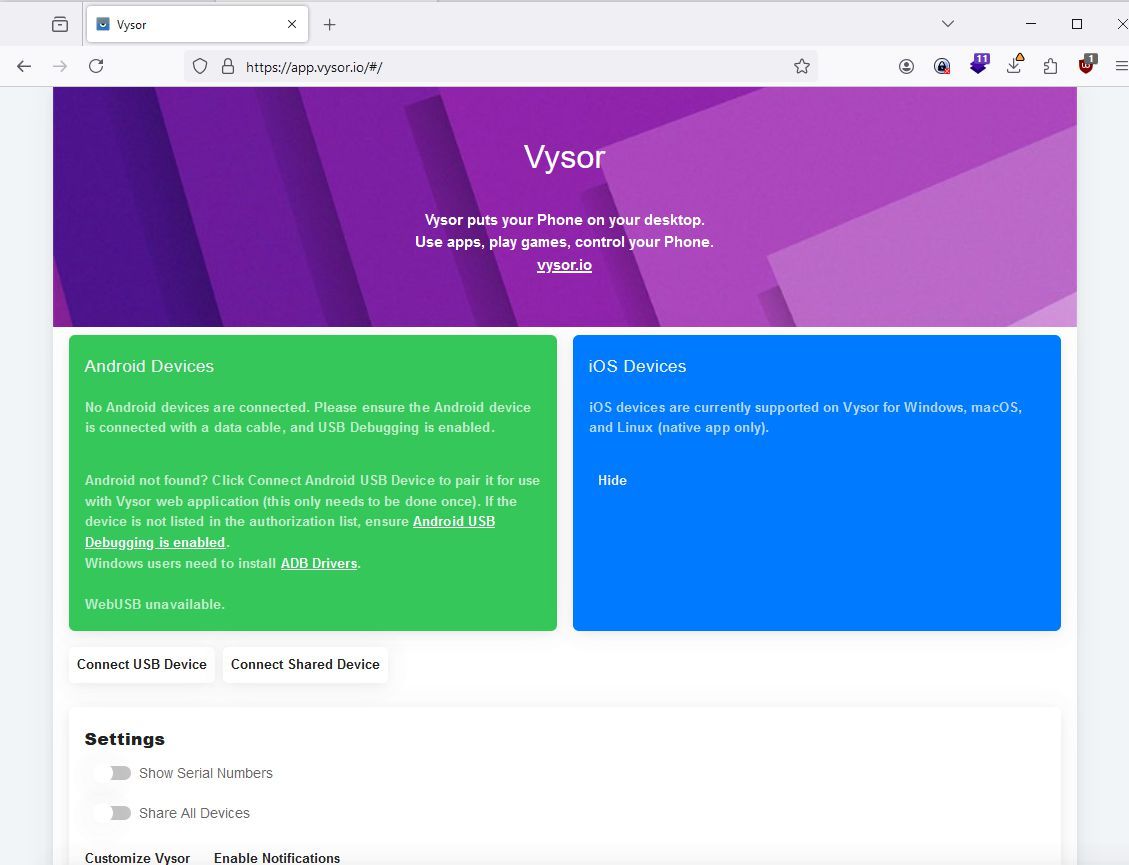
Task: Open the Firefox View icon
Action: (x=60, y=24)
